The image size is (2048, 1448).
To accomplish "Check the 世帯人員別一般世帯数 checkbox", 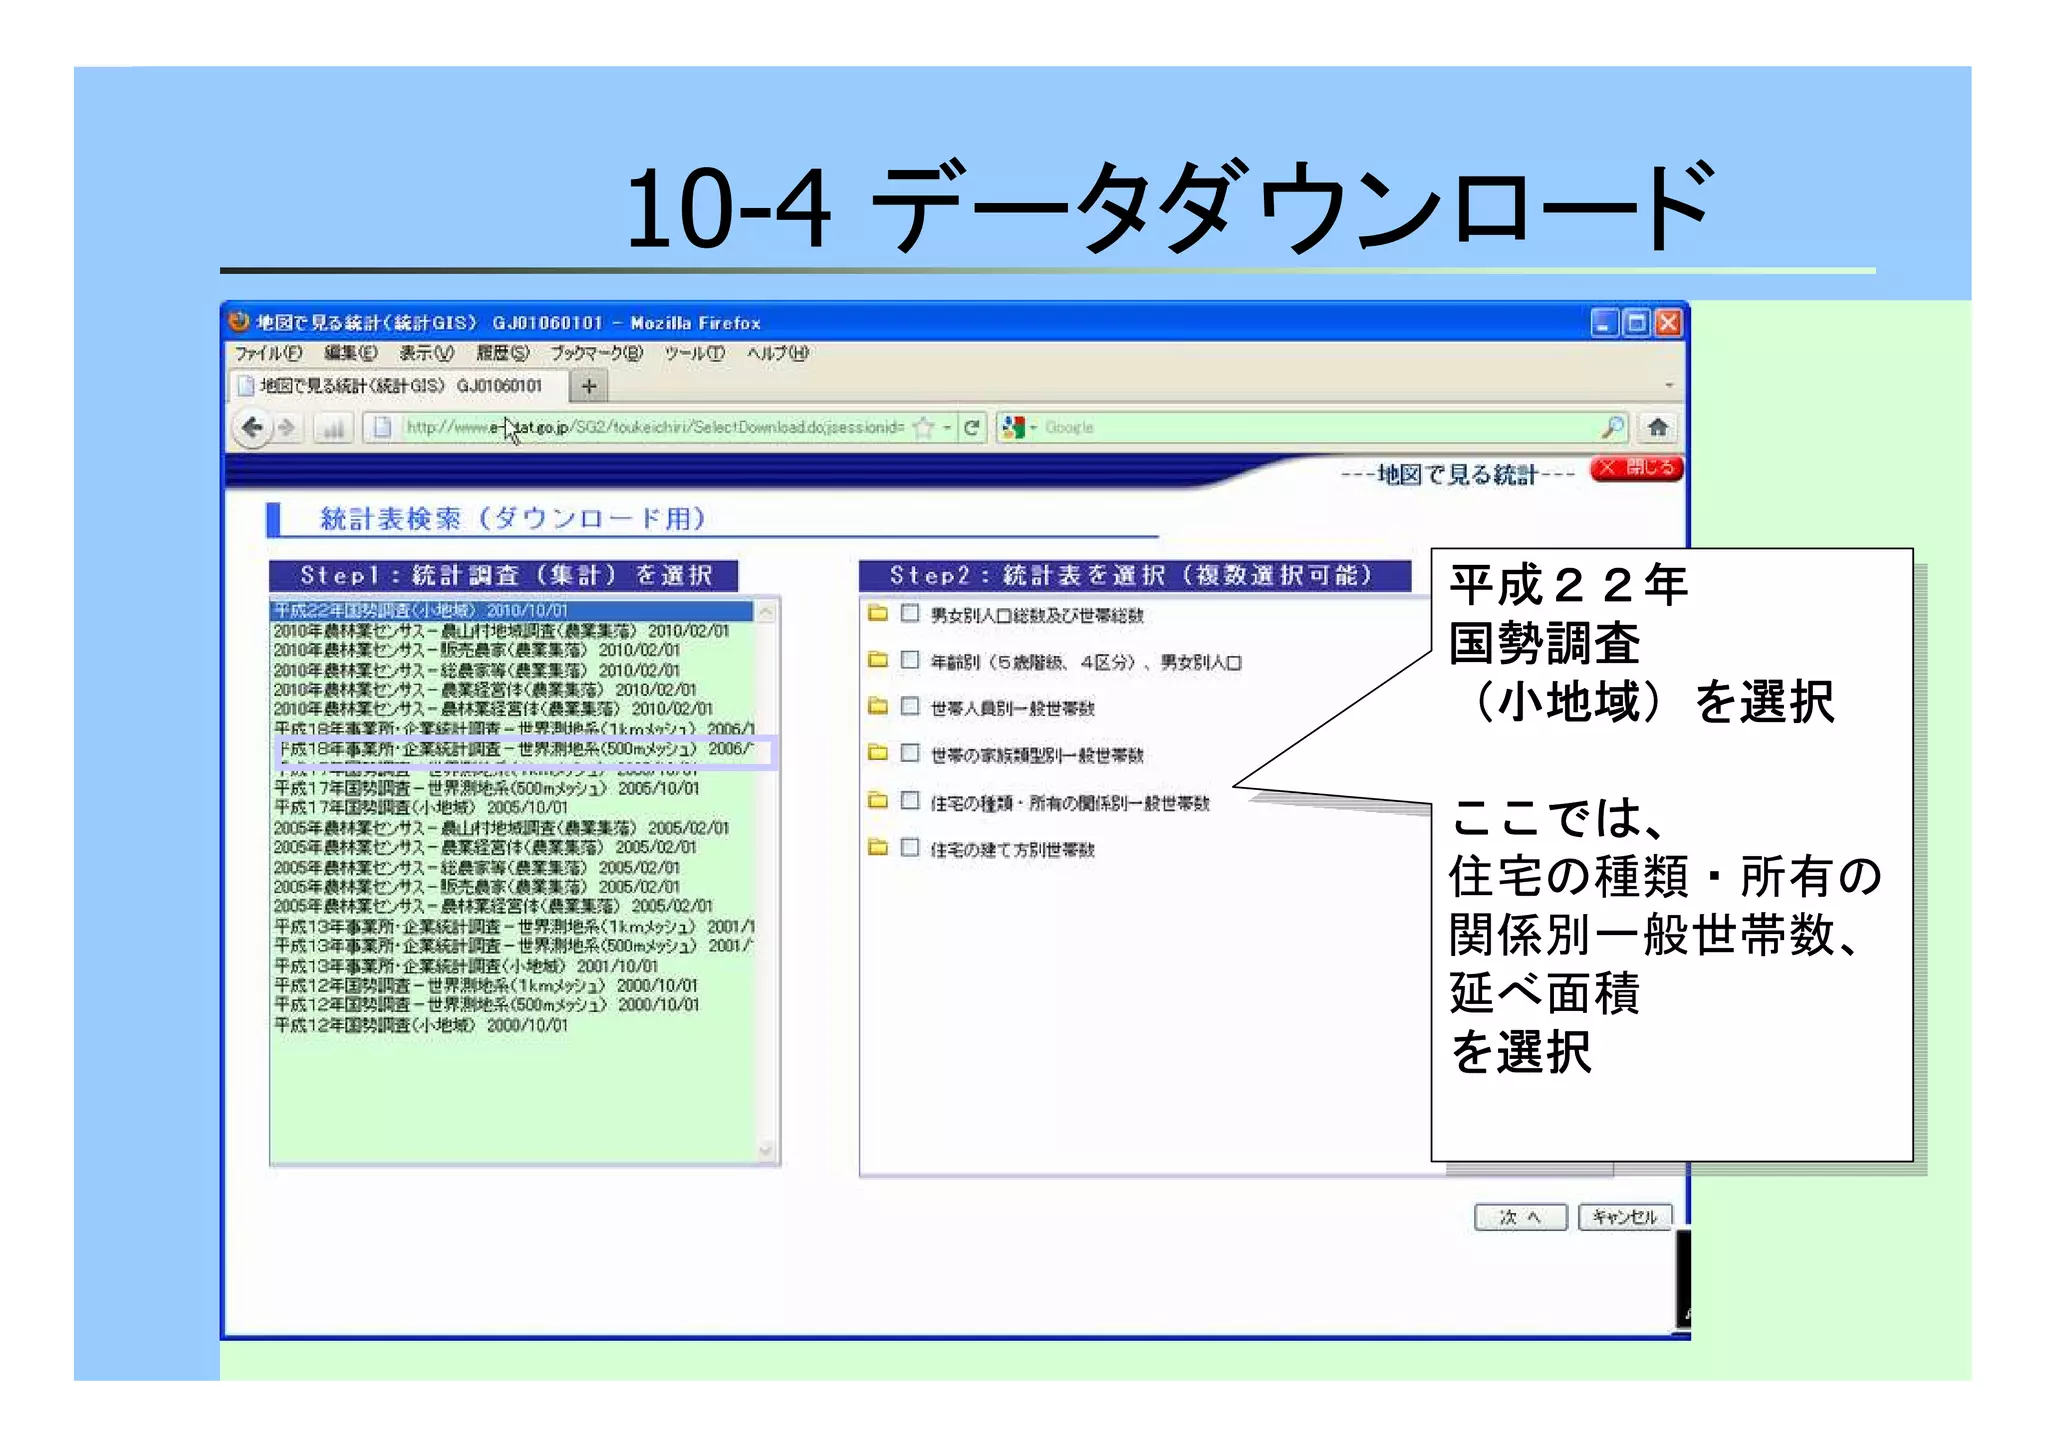I will coord(910,706).
